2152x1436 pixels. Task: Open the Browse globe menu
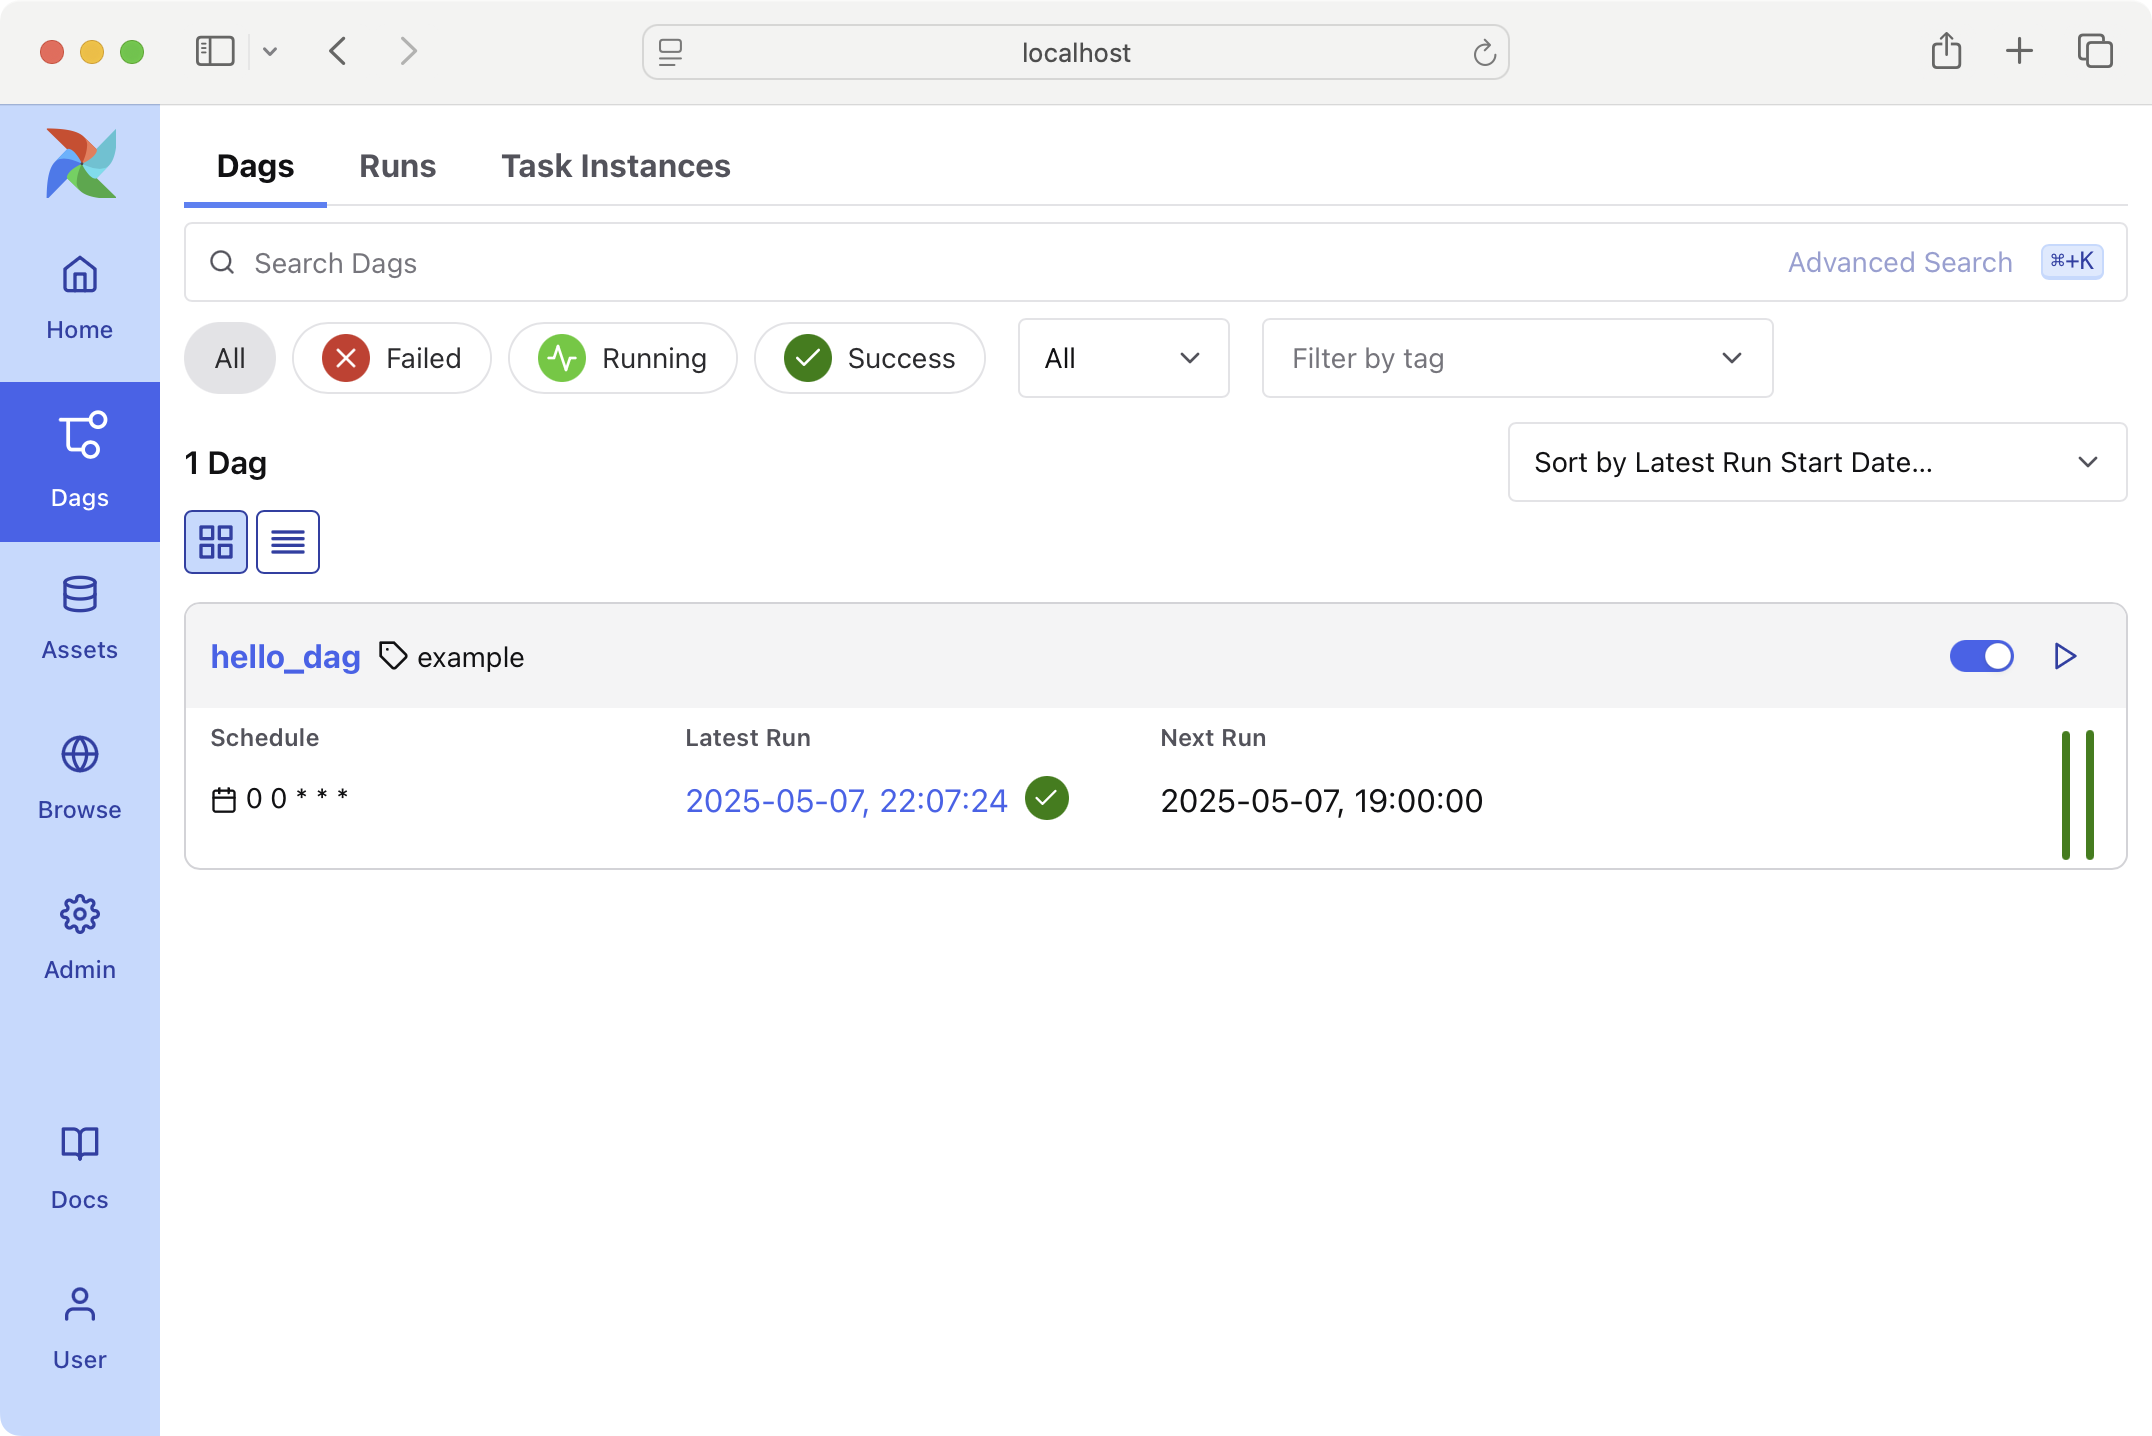pyautogui.click(x=79, y=777)
